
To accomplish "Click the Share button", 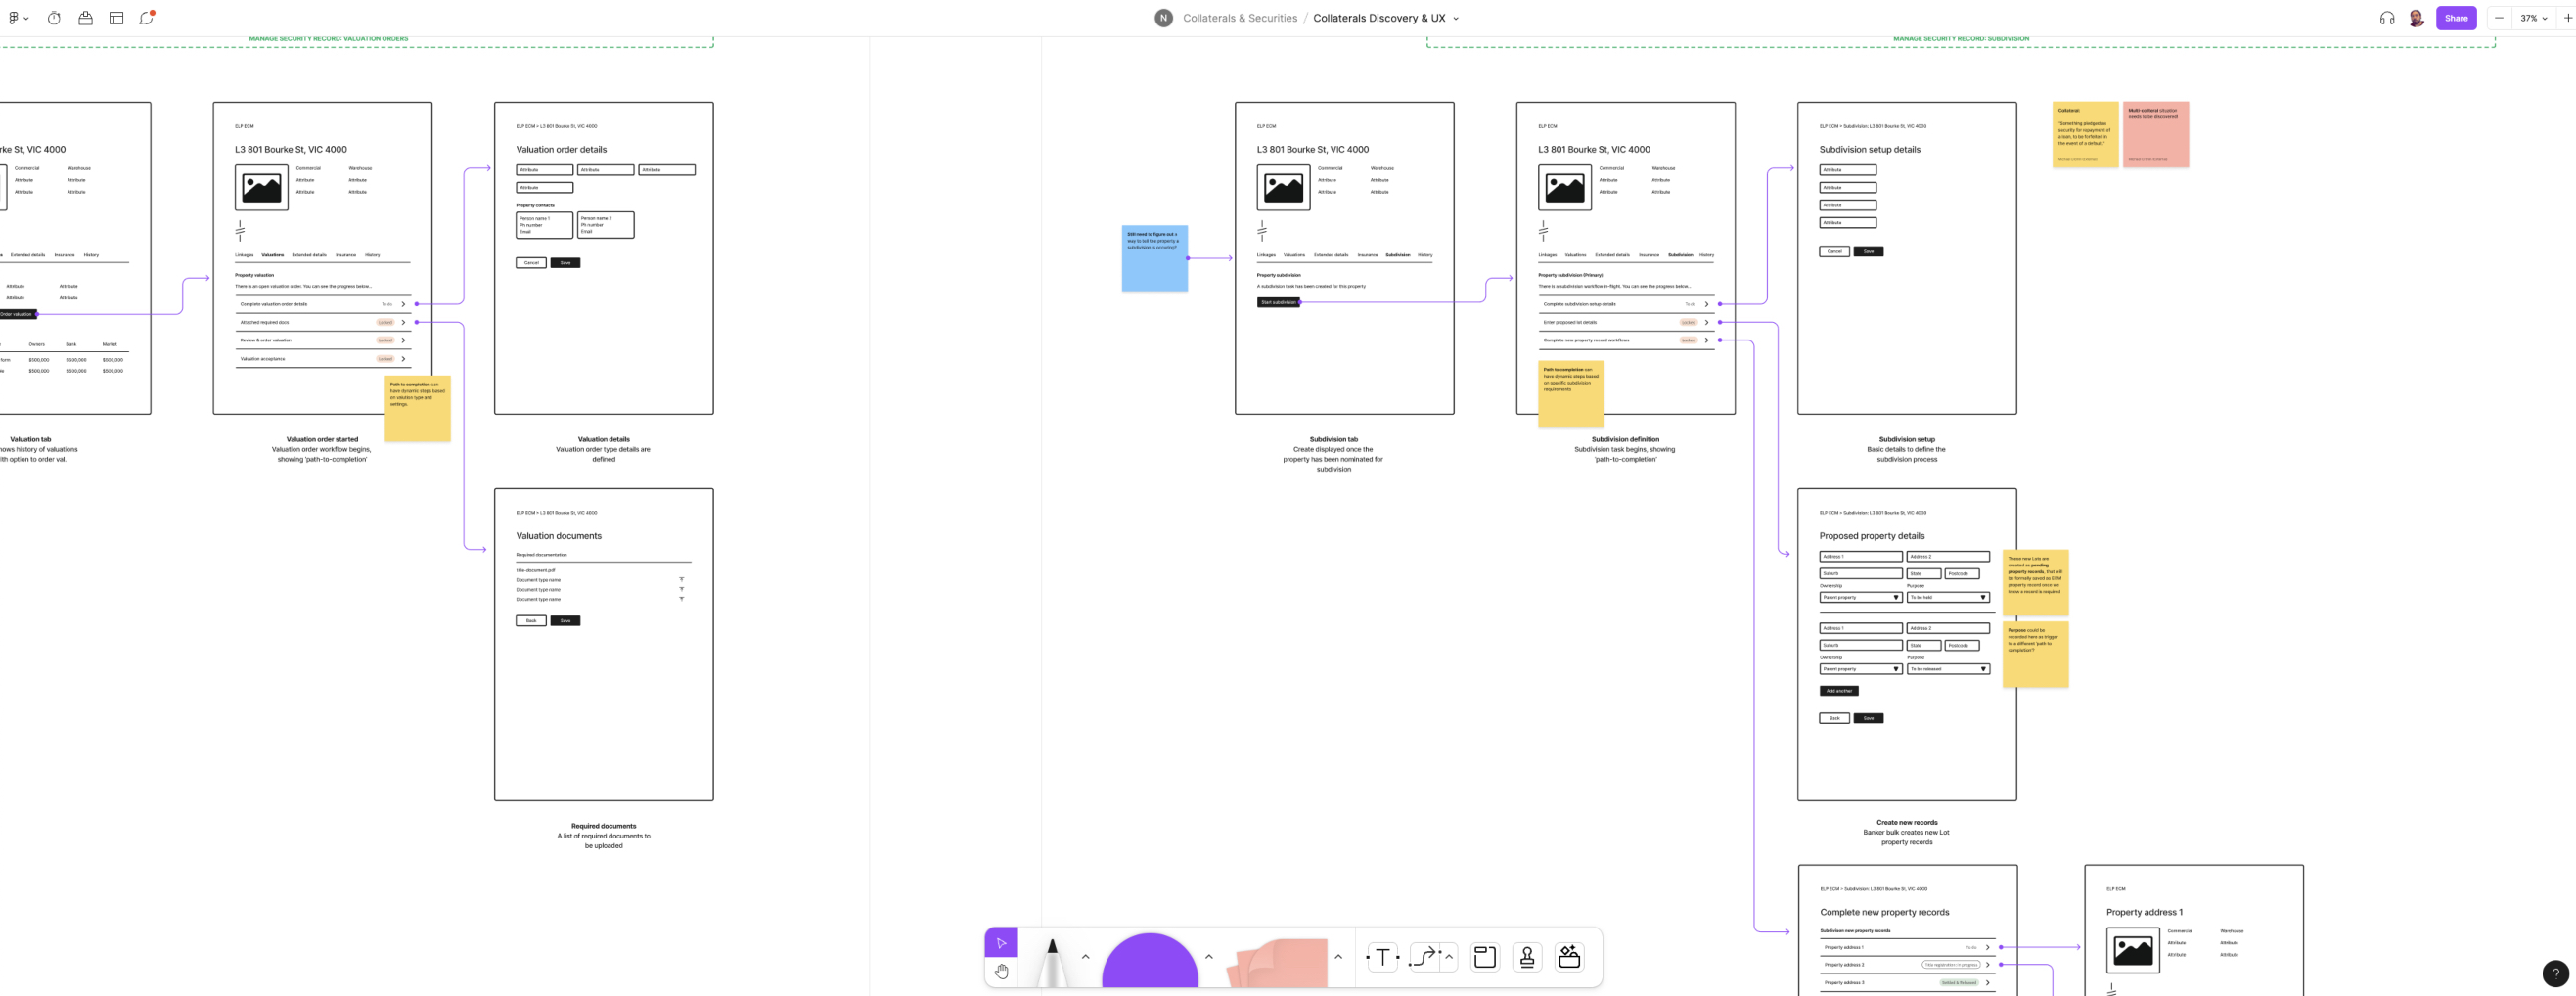I will pos(2456,18).
